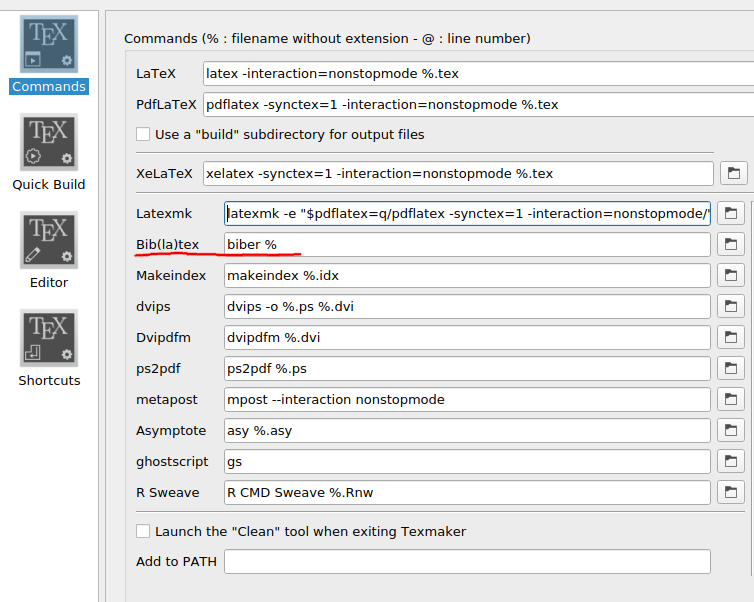Open the Shortcuts settings page
Viewport: 754px width, 602px height.
pyautogui.click(x=48, y=348)
